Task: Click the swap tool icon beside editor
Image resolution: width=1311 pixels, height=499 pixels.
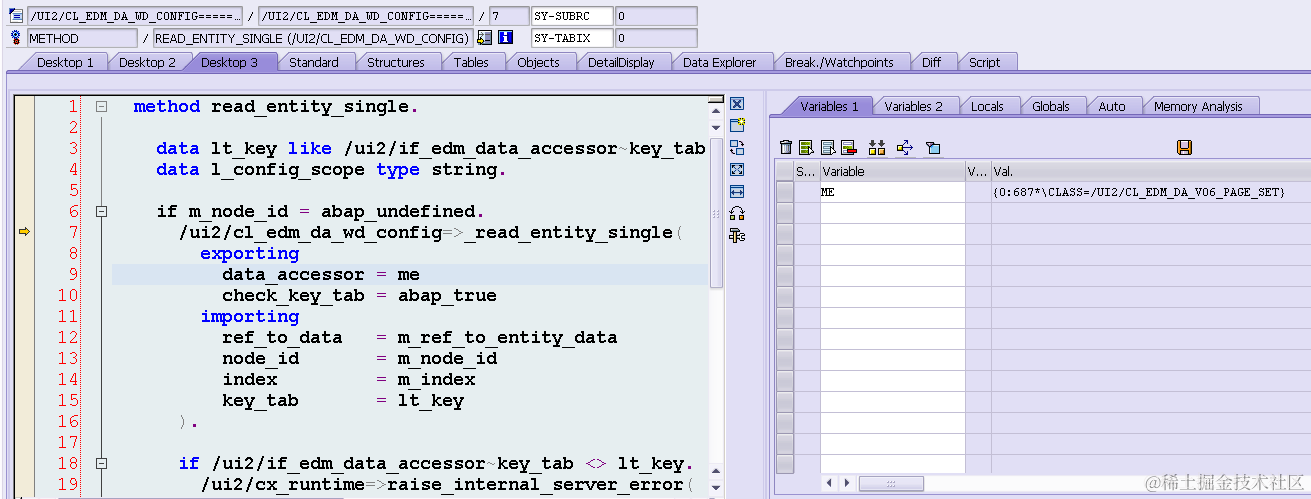Action: tap(737, 148)
